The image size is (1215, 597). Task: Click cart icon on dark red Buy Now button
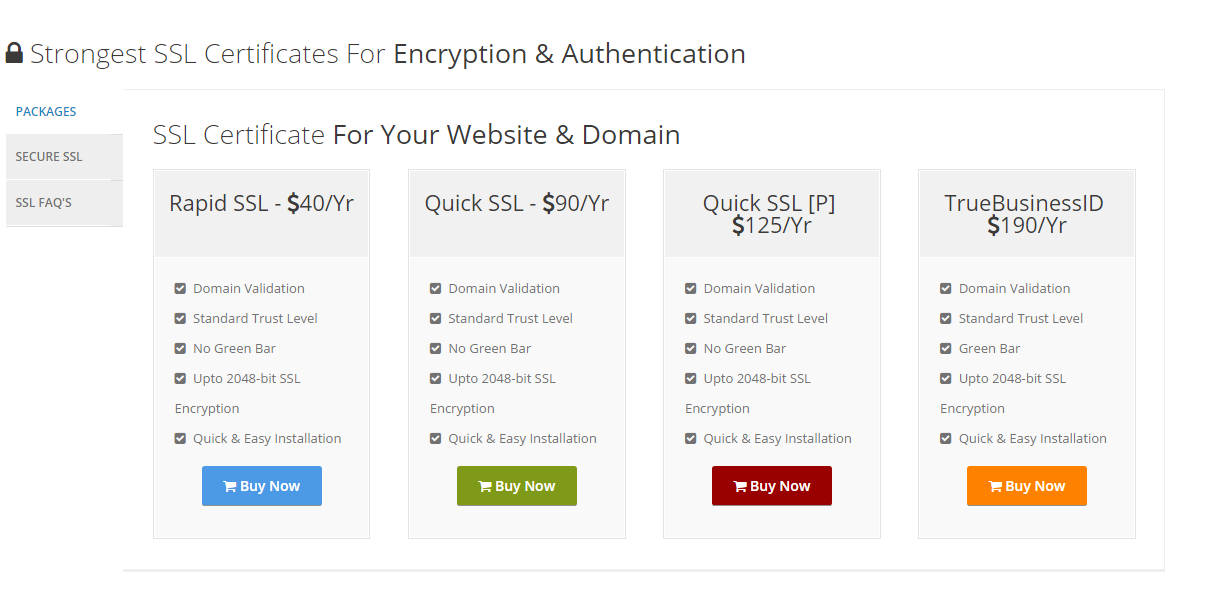[x=740, y=487]
